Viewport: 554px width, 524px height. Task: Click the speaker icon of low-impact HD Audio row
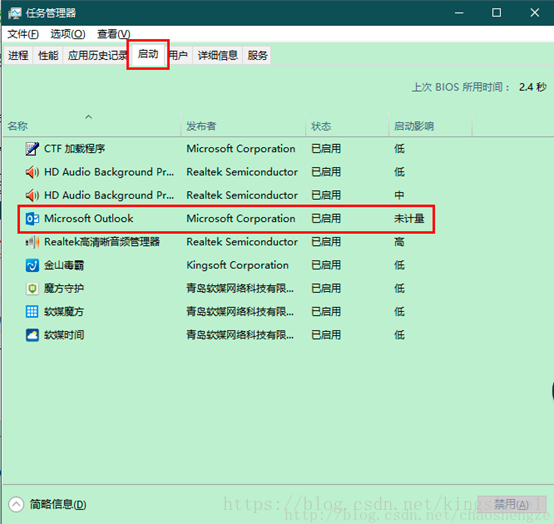32,172
